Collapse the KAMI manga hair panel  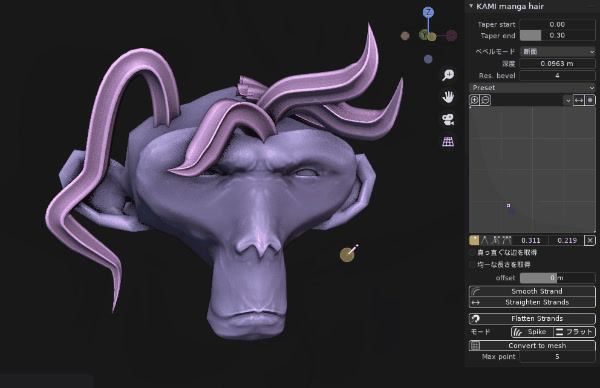[x=471, y=6]
